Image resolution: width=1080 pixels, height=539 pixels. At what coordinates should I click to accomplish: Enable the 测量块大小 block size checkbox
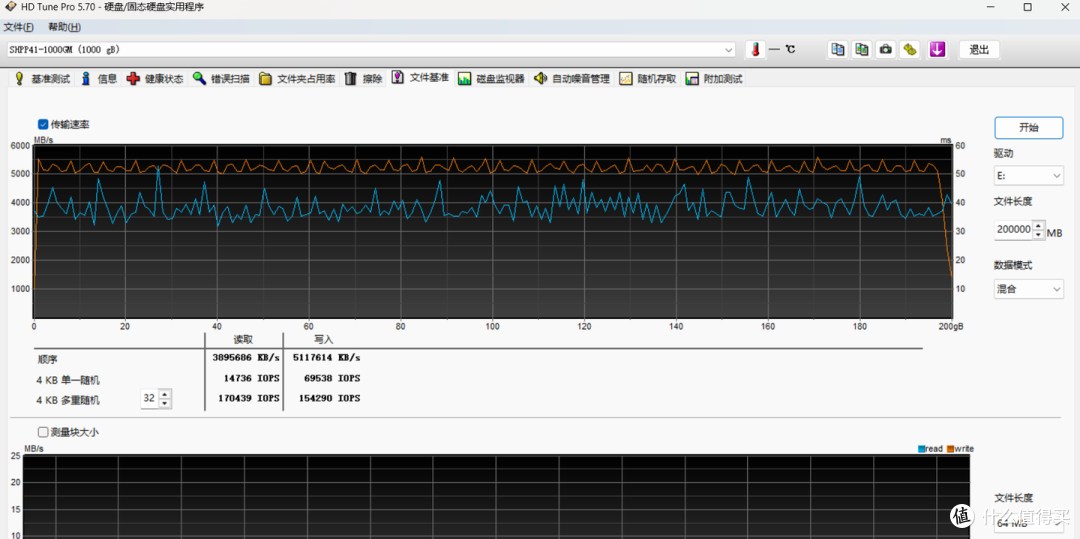pos(43,432)
